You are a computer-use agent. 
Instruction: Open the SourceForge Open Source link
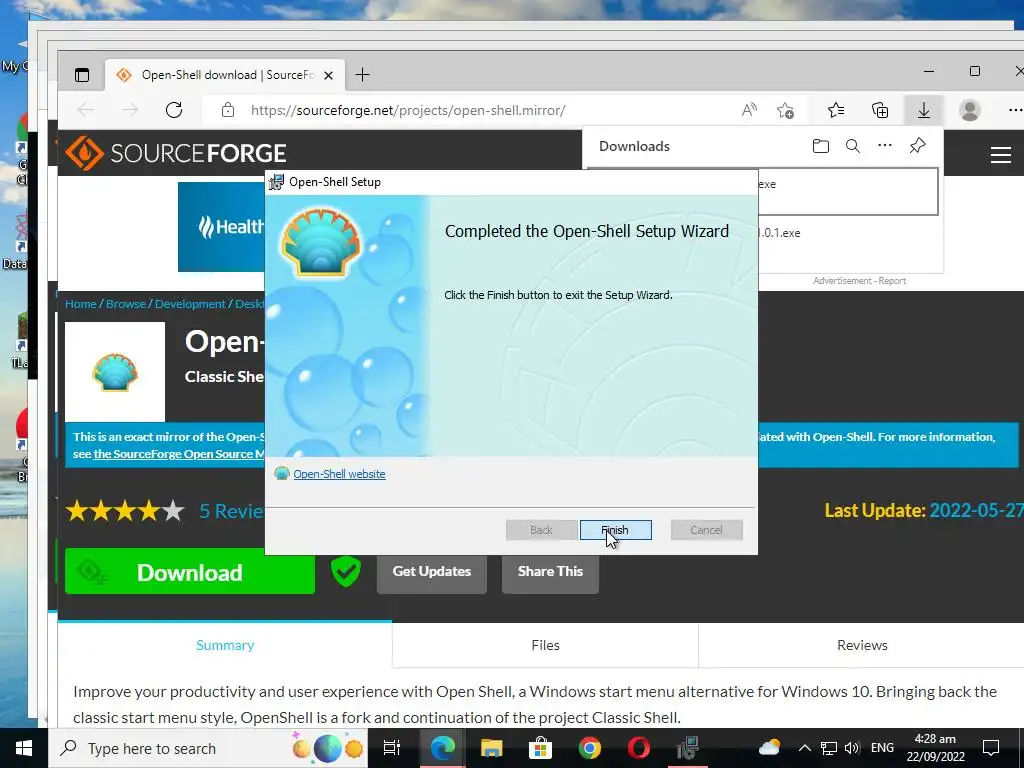point(179,454)
